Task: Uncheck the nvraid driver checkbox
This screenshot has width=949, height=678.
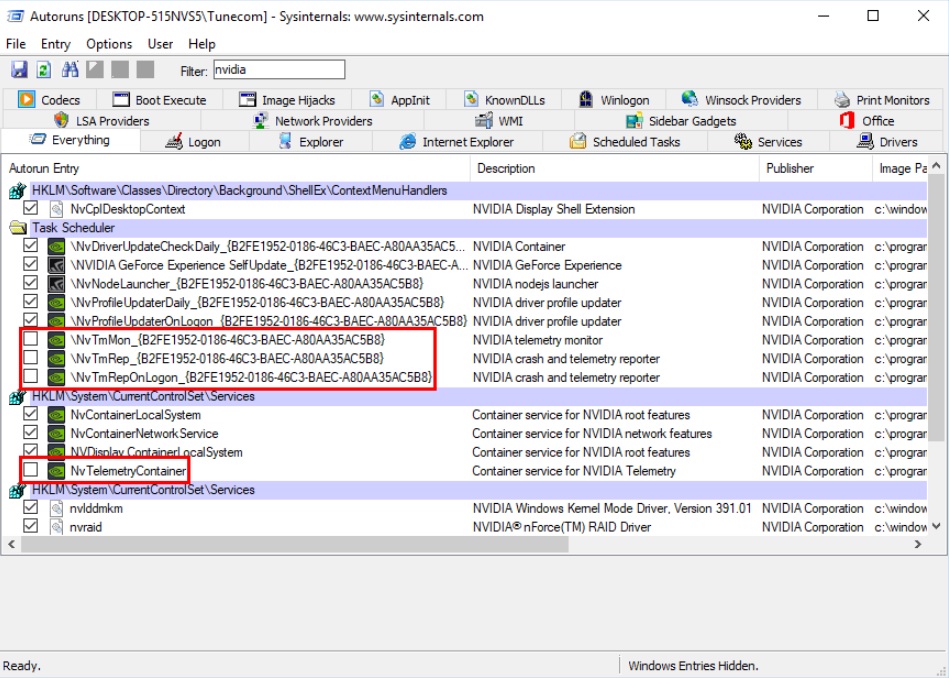Action: (30, 526)
